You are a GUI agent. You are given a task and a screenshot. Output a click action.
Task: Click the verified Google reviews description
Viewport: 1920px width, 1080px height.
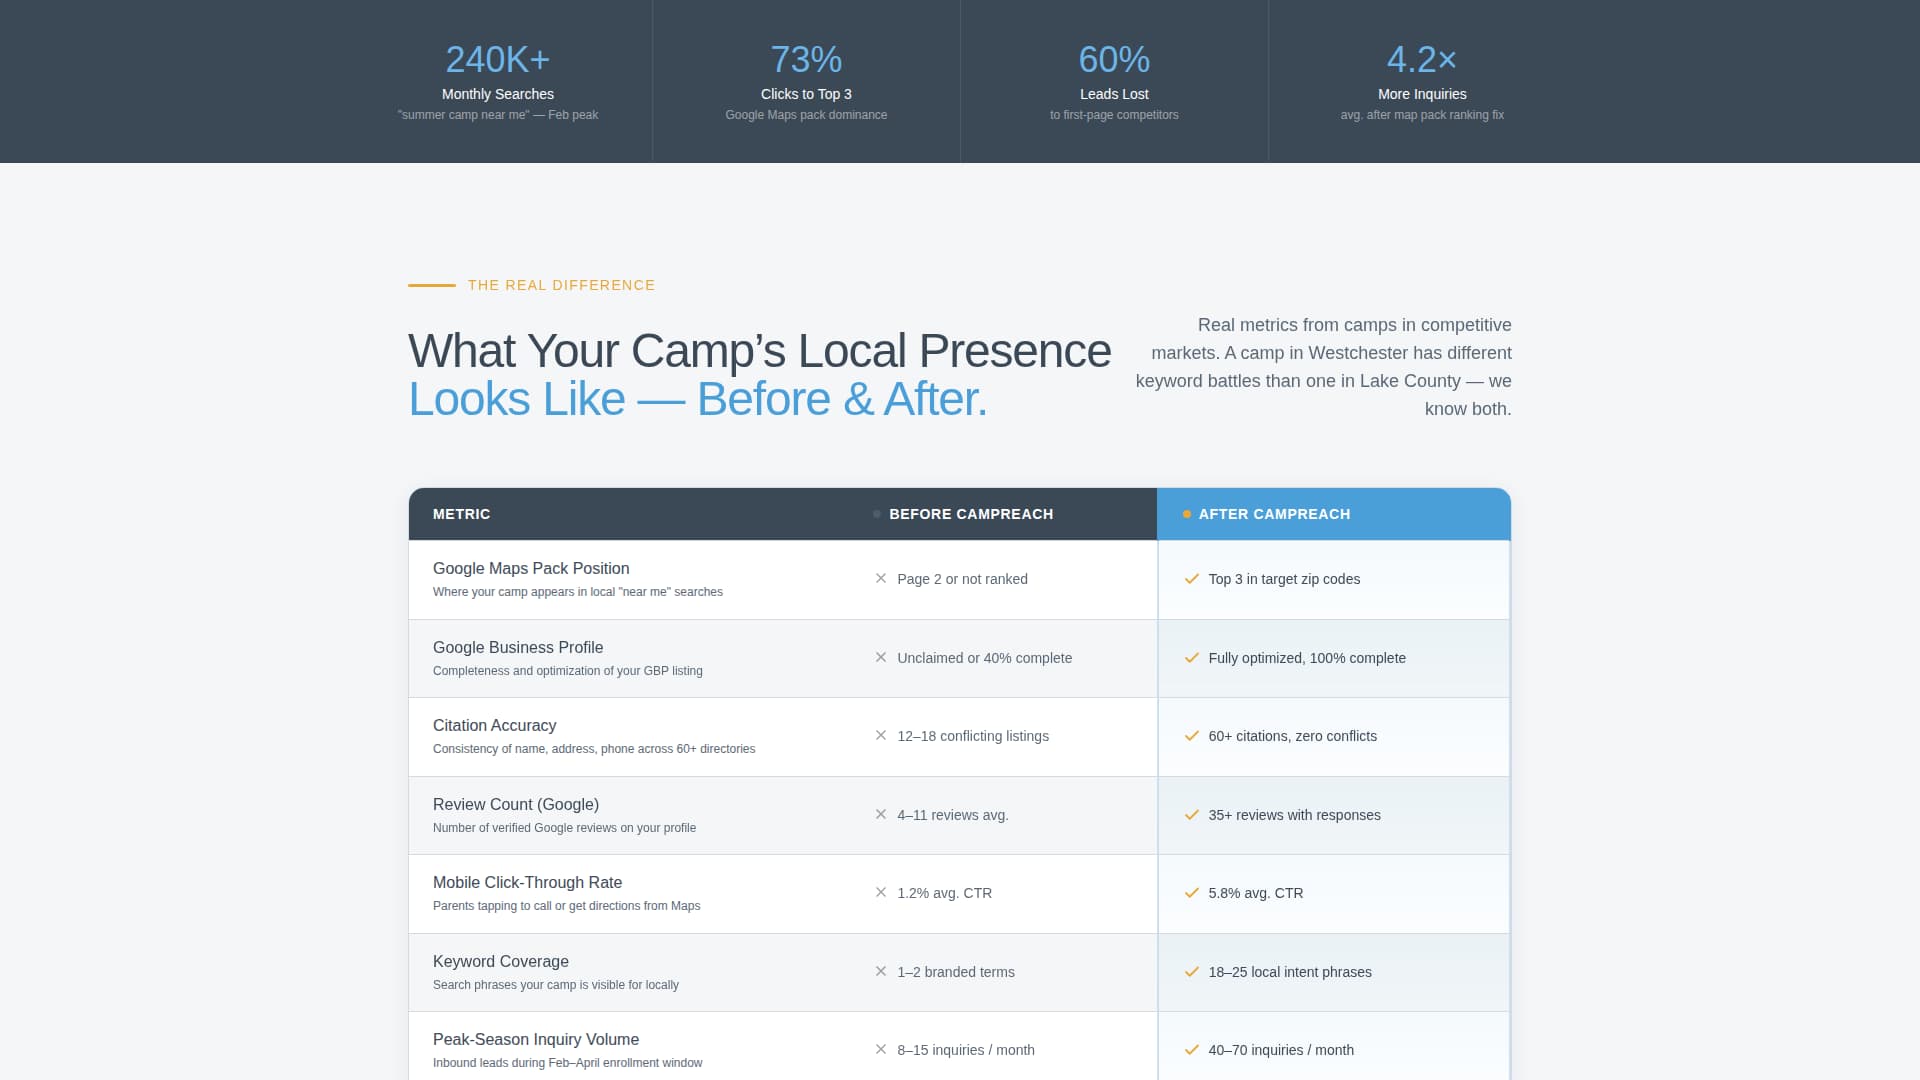click(x=564, y=828)
